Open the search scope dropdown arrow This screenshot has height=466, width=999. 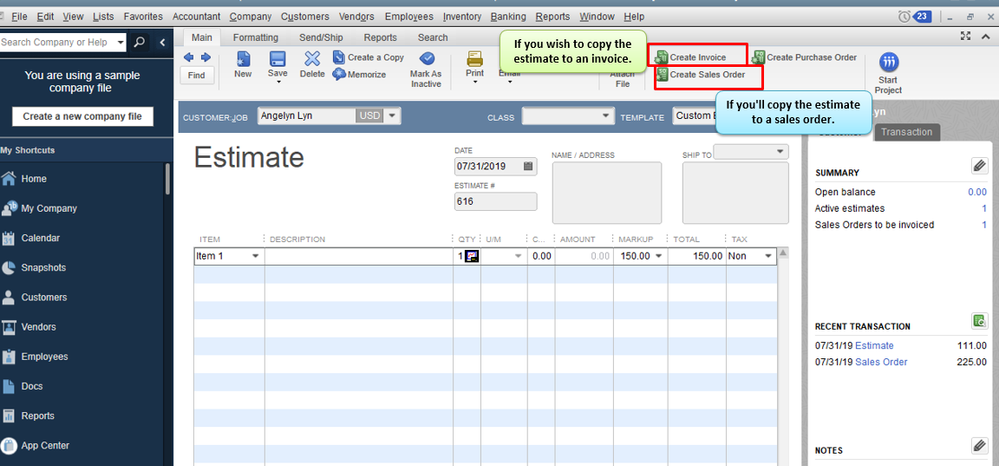click(120, 43)
